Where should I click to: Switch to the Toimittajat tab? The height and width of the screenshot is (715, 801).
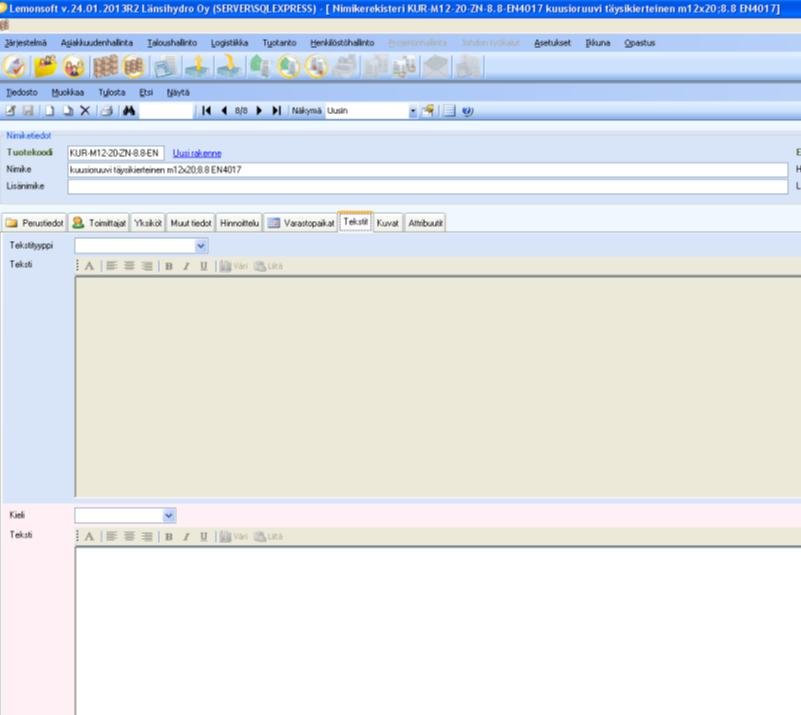tap(99, 223)
